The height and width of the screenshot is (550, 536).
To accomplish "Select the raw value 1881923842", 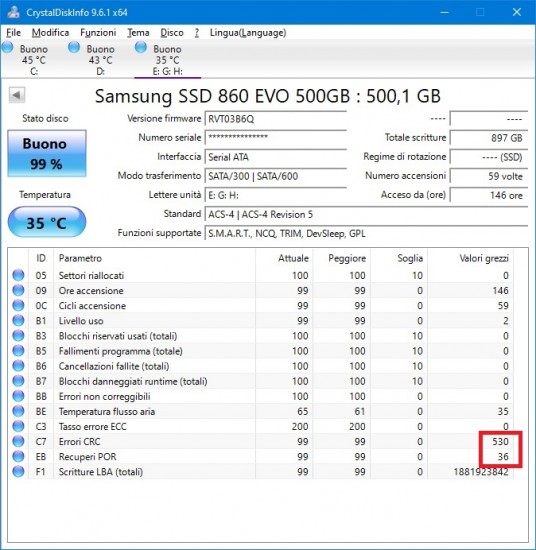I will 481,471.
